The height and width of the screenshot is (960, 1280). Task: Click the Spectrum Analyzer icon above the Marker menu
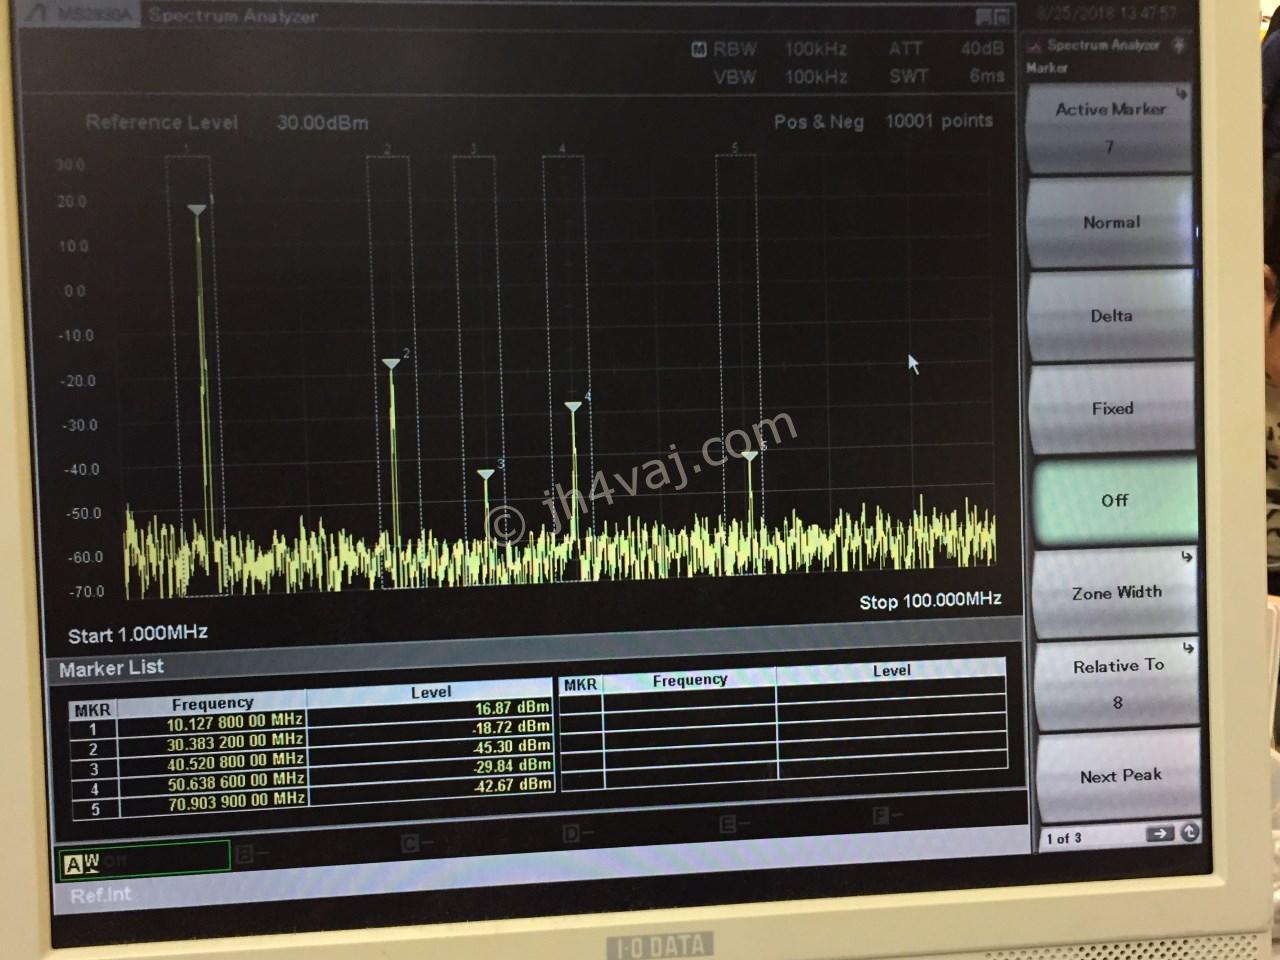point(1036,45)
